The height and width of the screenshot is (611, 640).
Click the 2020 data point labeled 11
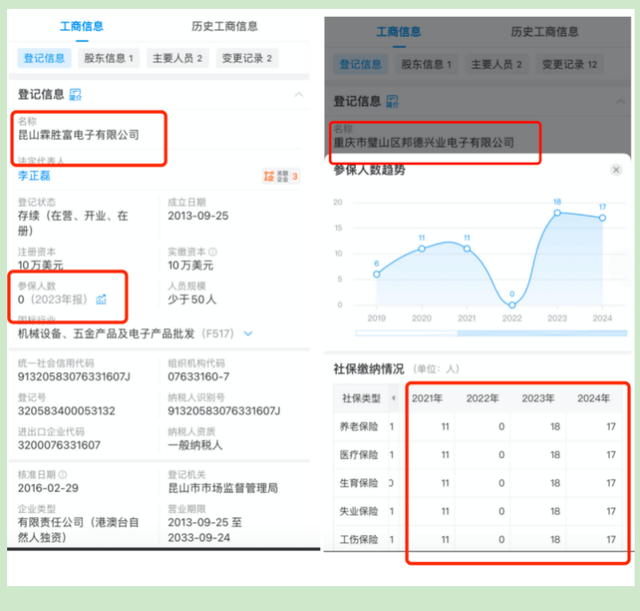(x=422, y=249)
